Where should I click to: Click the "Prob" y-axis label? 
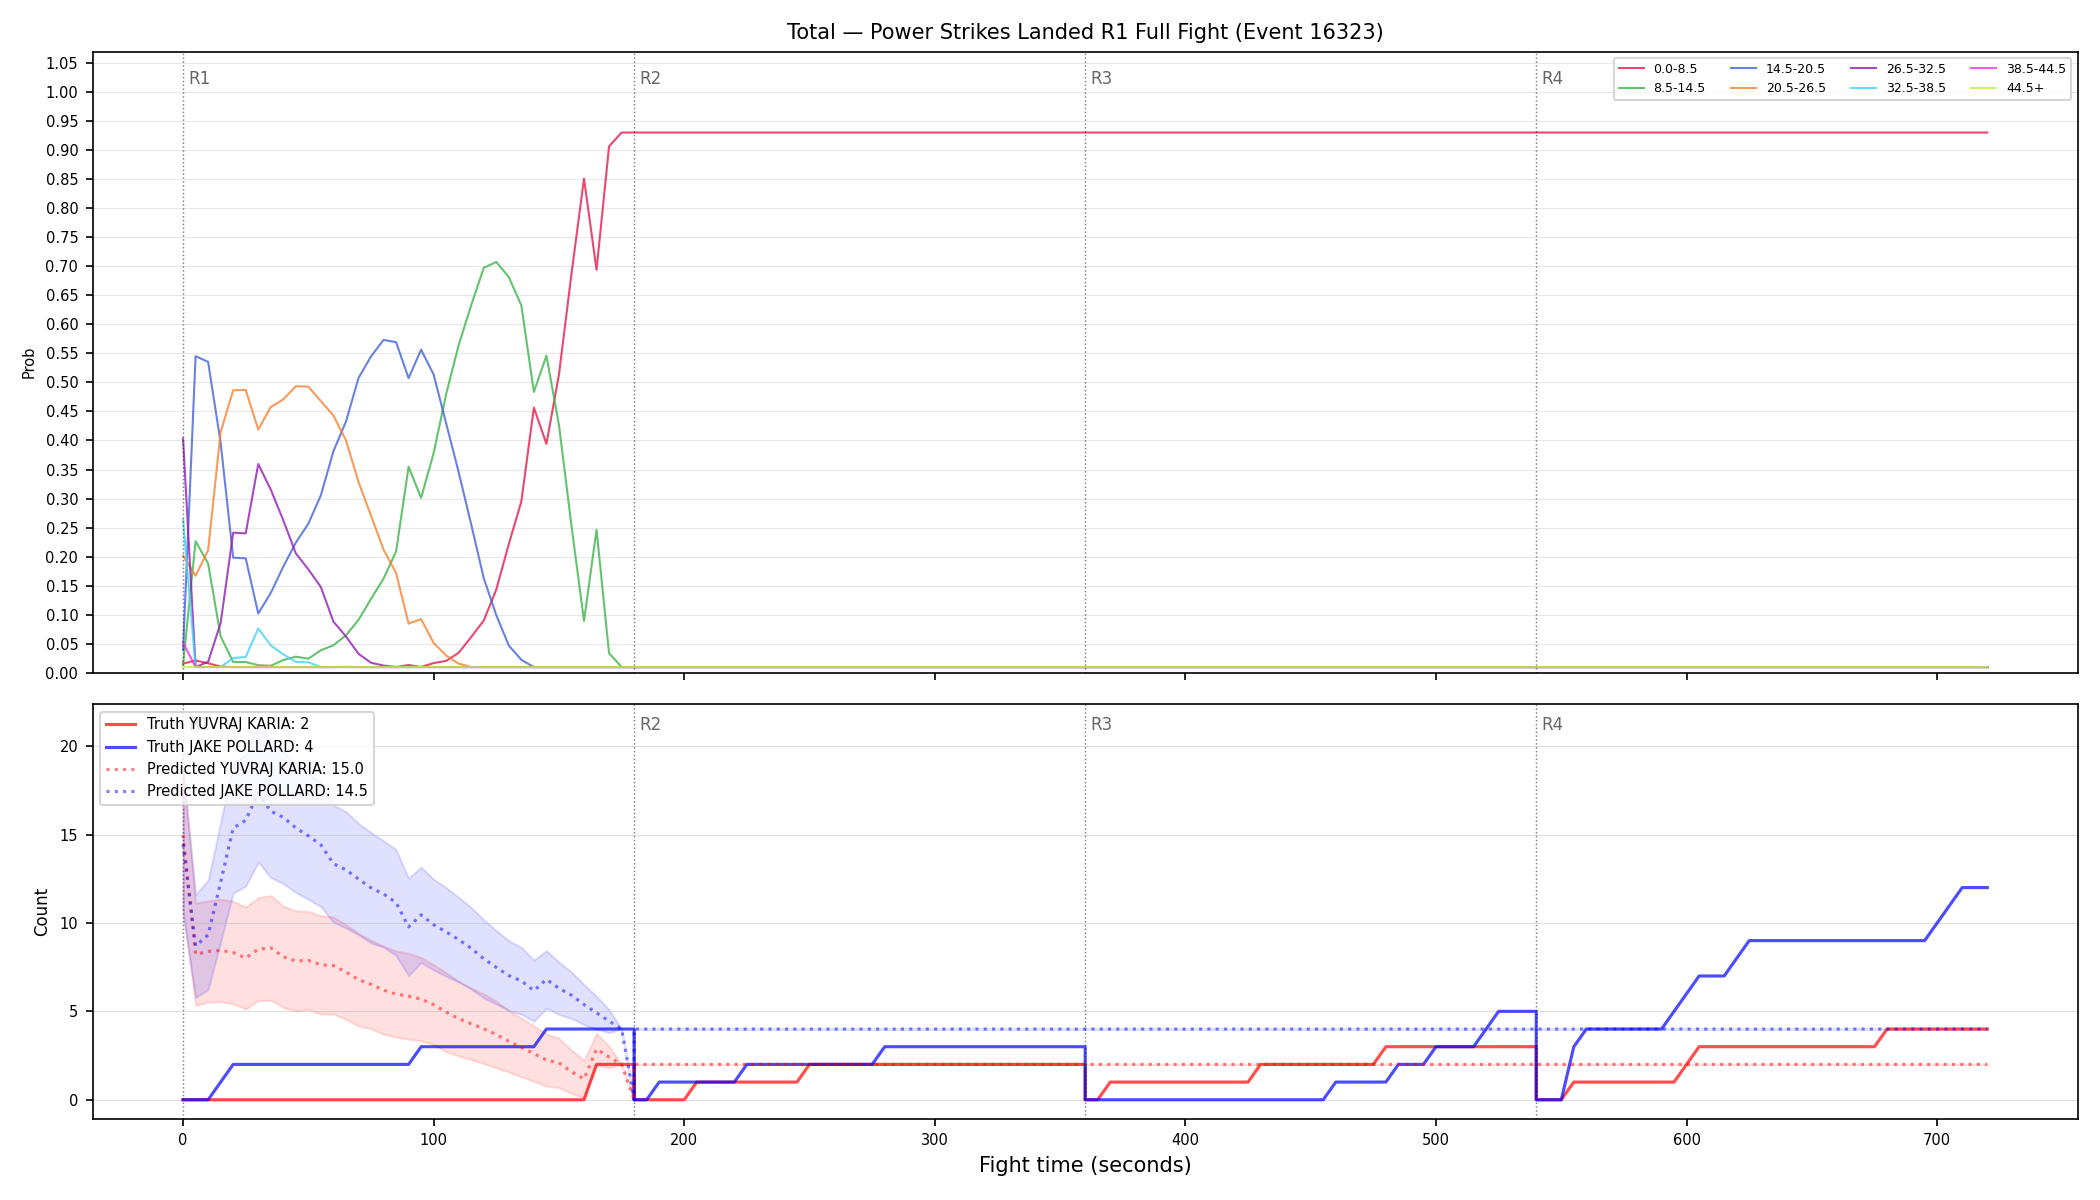click(28, 363)
